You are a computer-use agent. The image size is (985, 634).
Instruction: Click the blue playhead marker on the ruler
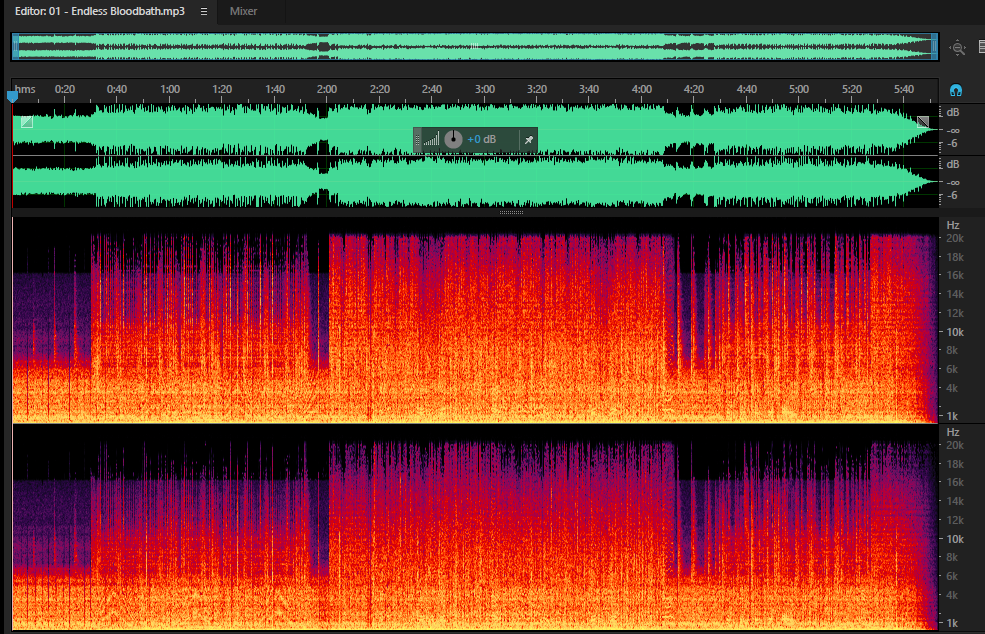(x=12, y=96)
